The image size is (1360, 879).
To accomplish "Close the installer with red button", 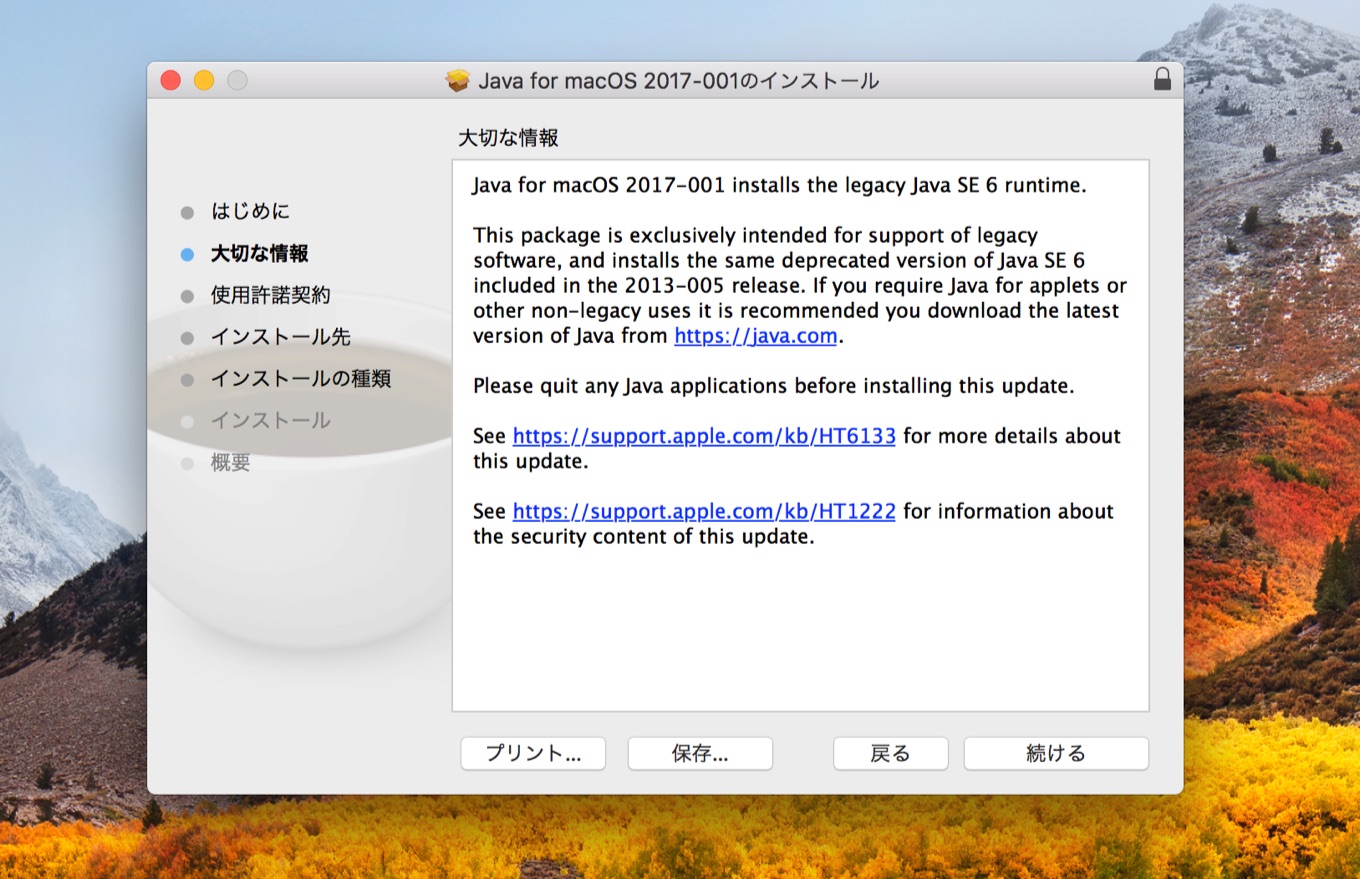I will tap(171, 81).
